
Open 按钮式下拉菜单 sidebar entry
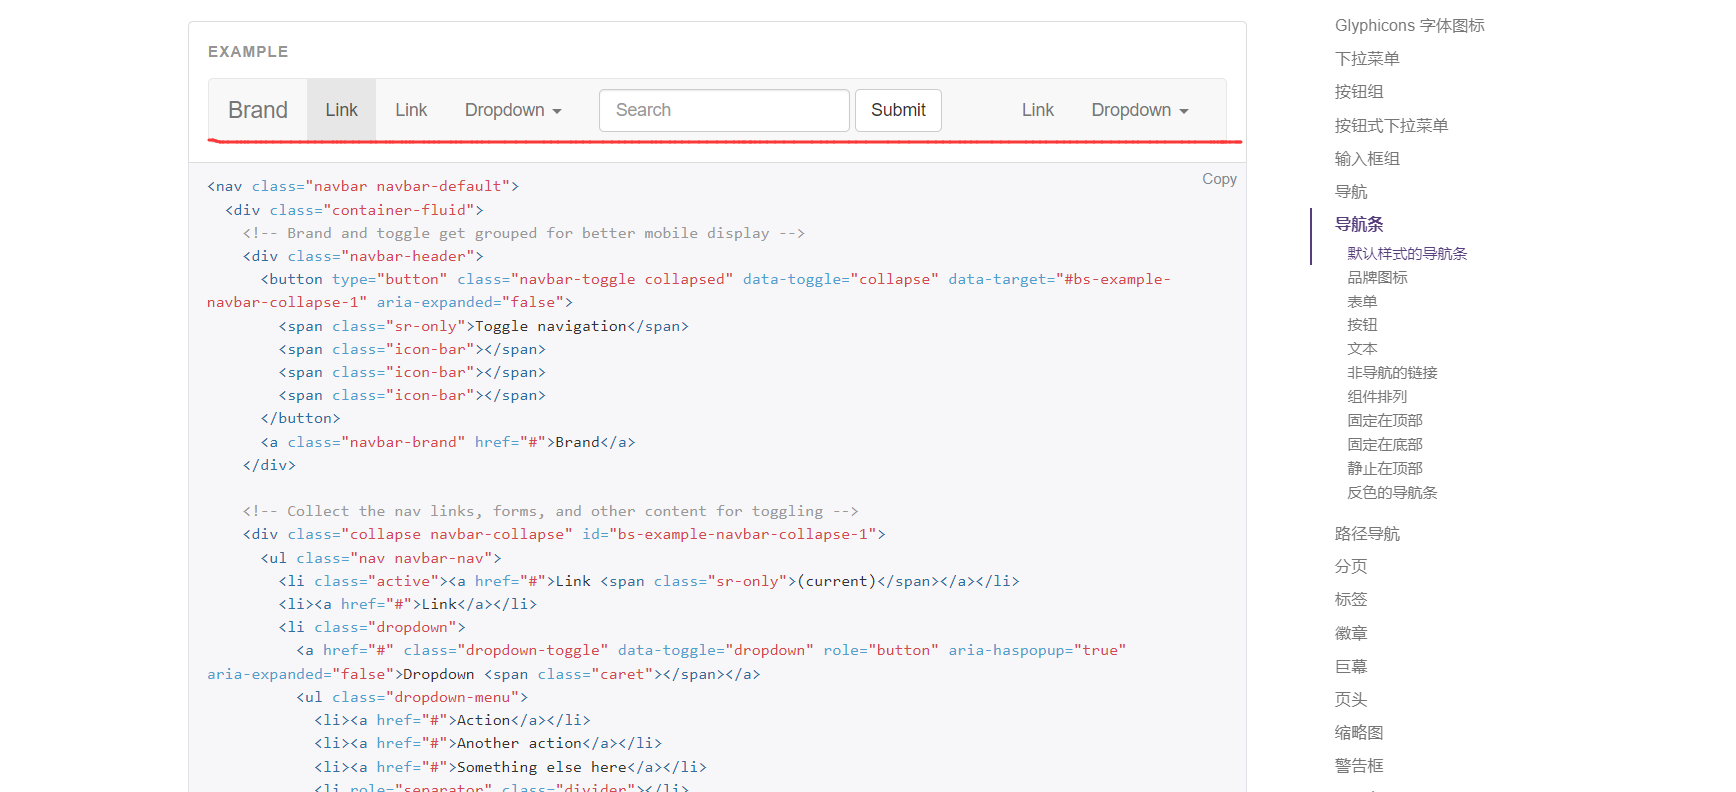(1391, 126)
